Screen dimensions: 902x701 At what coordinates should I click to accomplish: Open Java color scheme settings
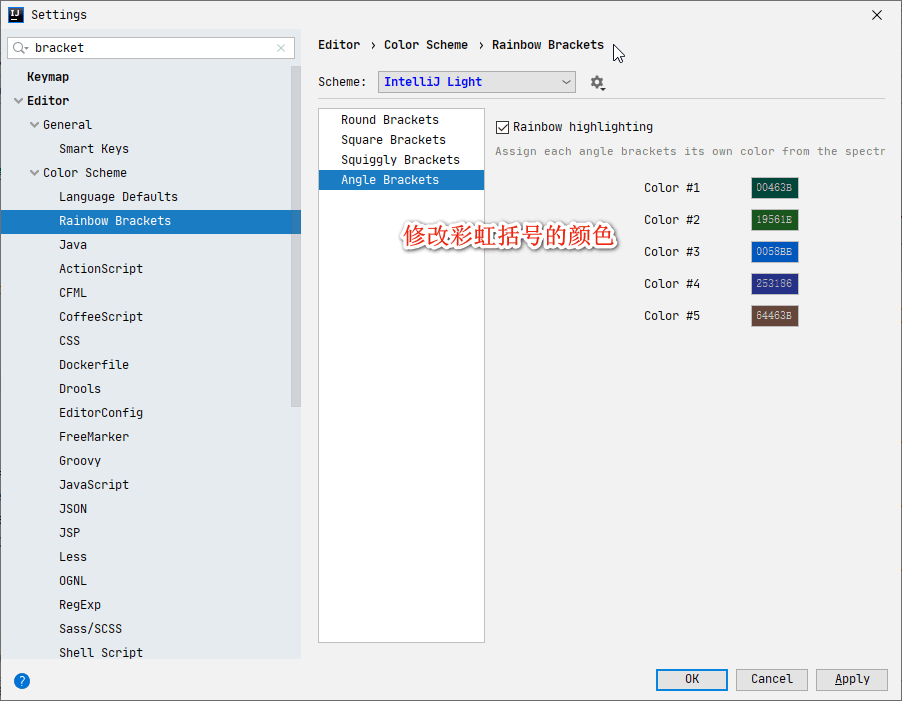click(x=73, y=245)
